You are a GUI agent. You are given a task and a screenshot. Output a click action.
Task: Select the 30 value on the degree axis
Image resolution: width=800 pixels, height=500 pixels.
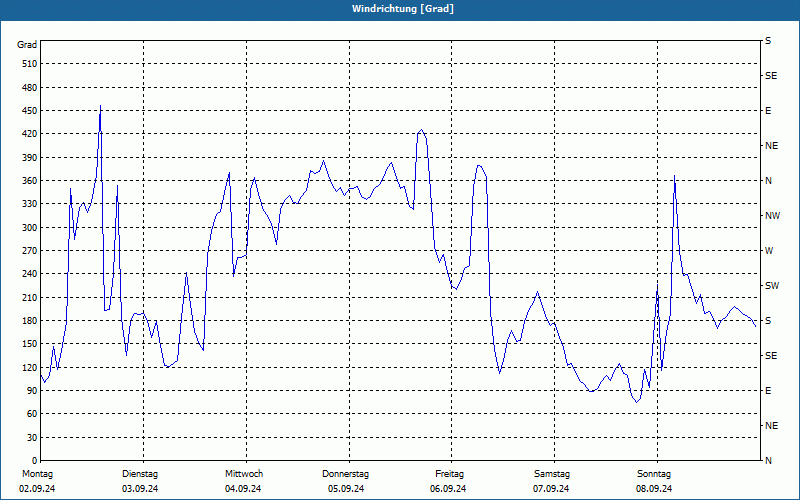pos(32,437)
